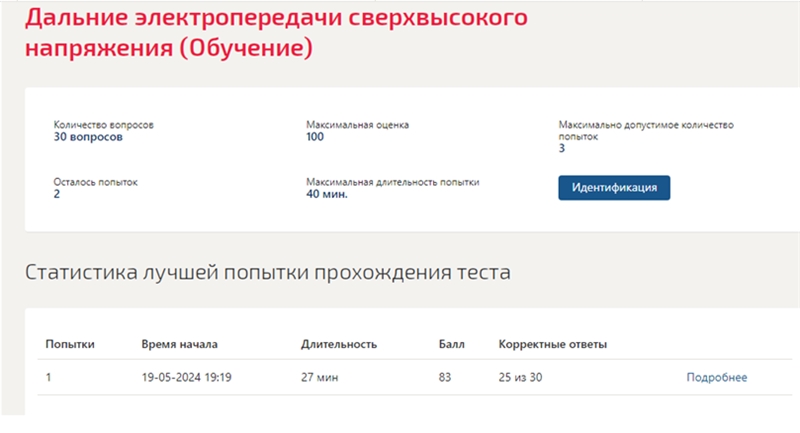Click the Максимальная оценка label

pos(357,125)
